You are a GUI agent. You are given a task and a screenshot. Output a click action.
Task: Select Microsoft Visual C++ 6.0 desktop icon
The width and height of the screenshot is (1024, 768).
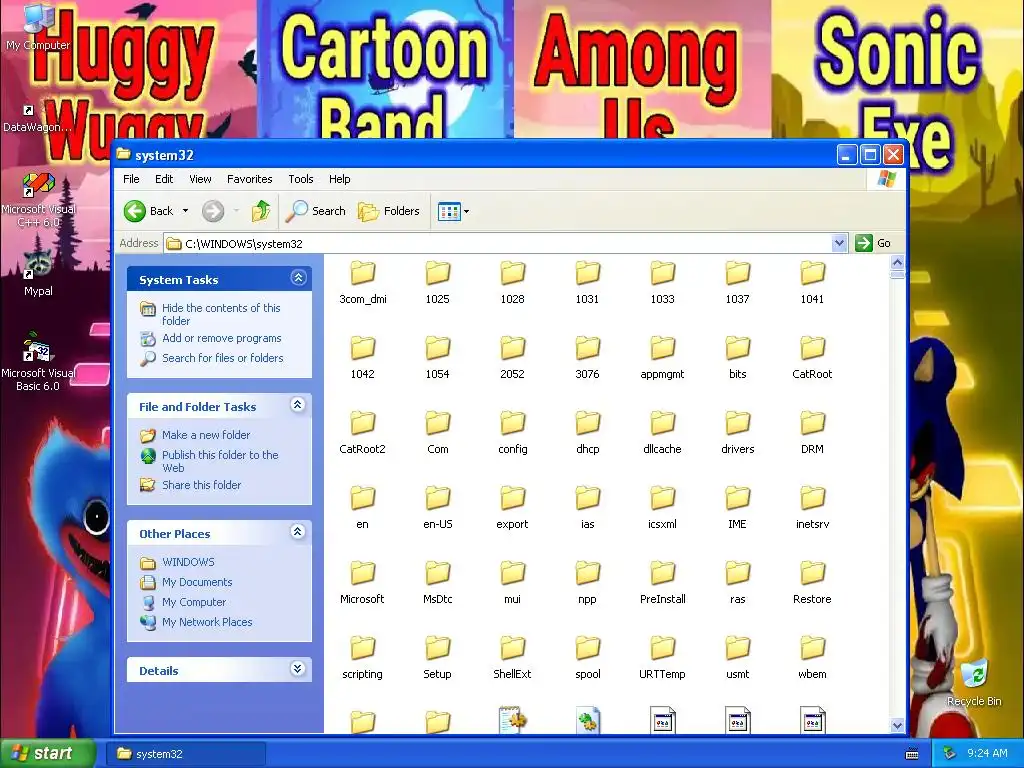[x=38, y=200]
